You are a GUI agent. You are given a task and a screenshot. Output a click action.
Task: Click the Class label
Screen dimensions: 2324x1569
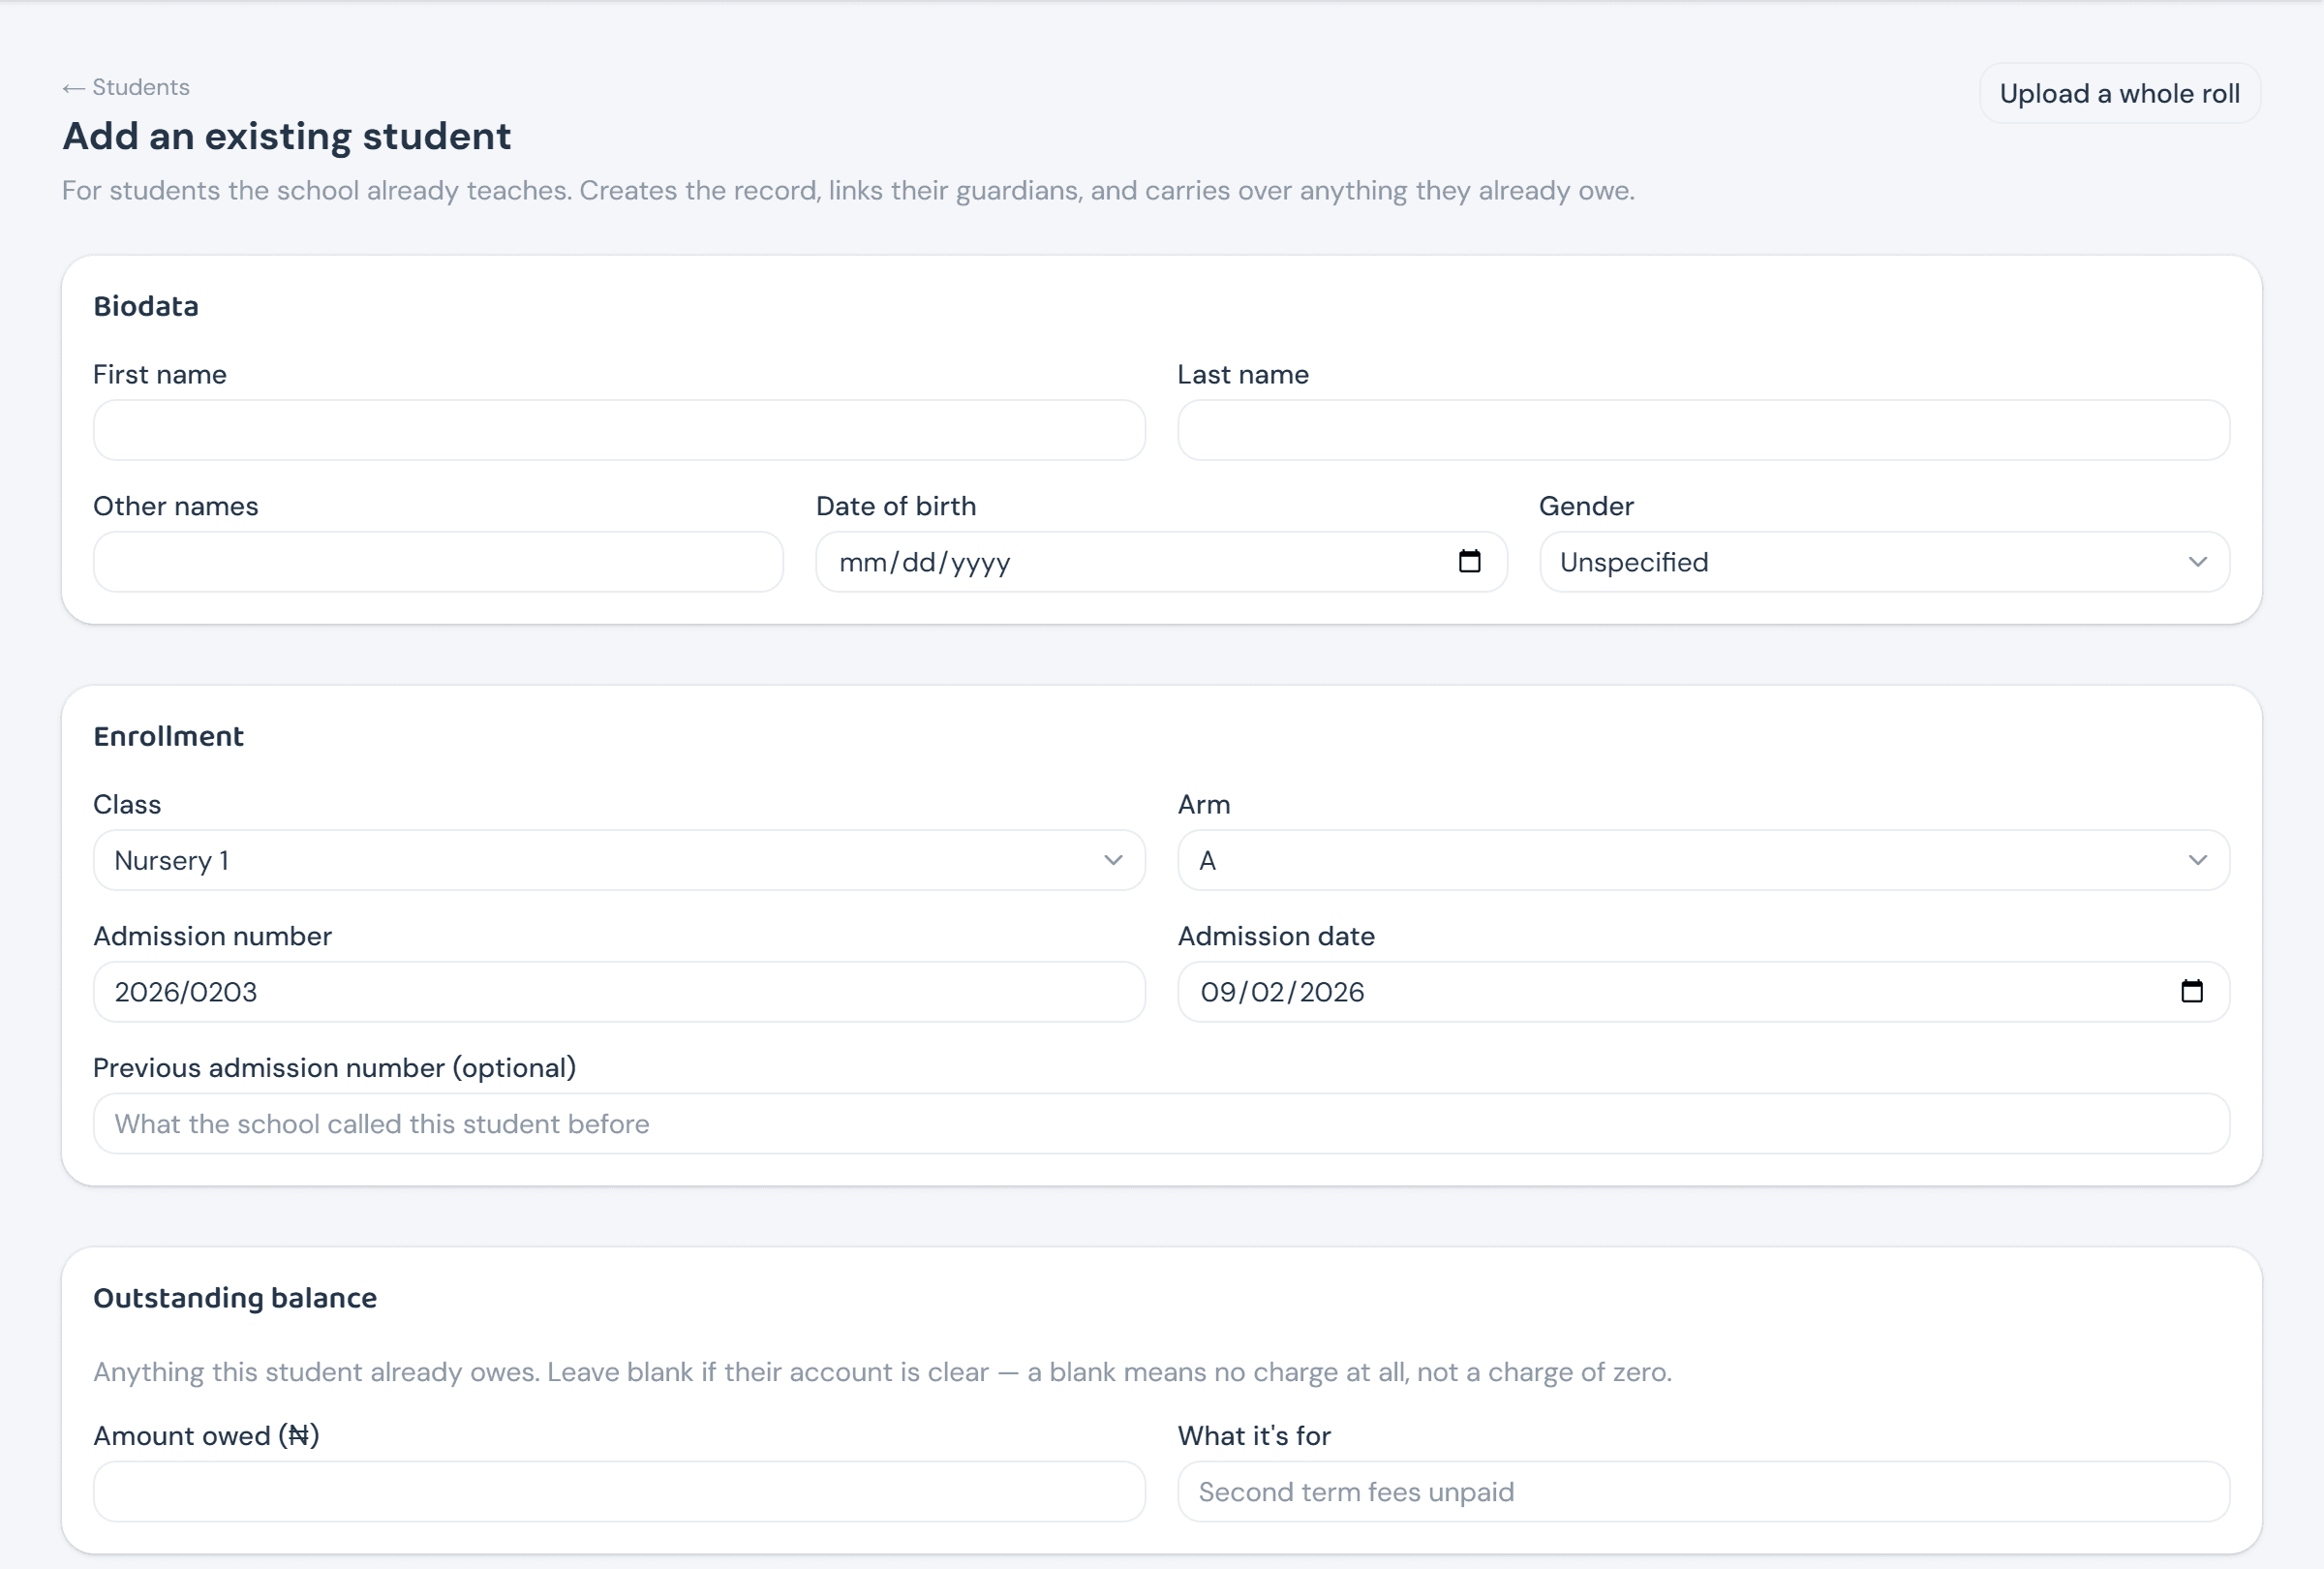coord(127,804)
